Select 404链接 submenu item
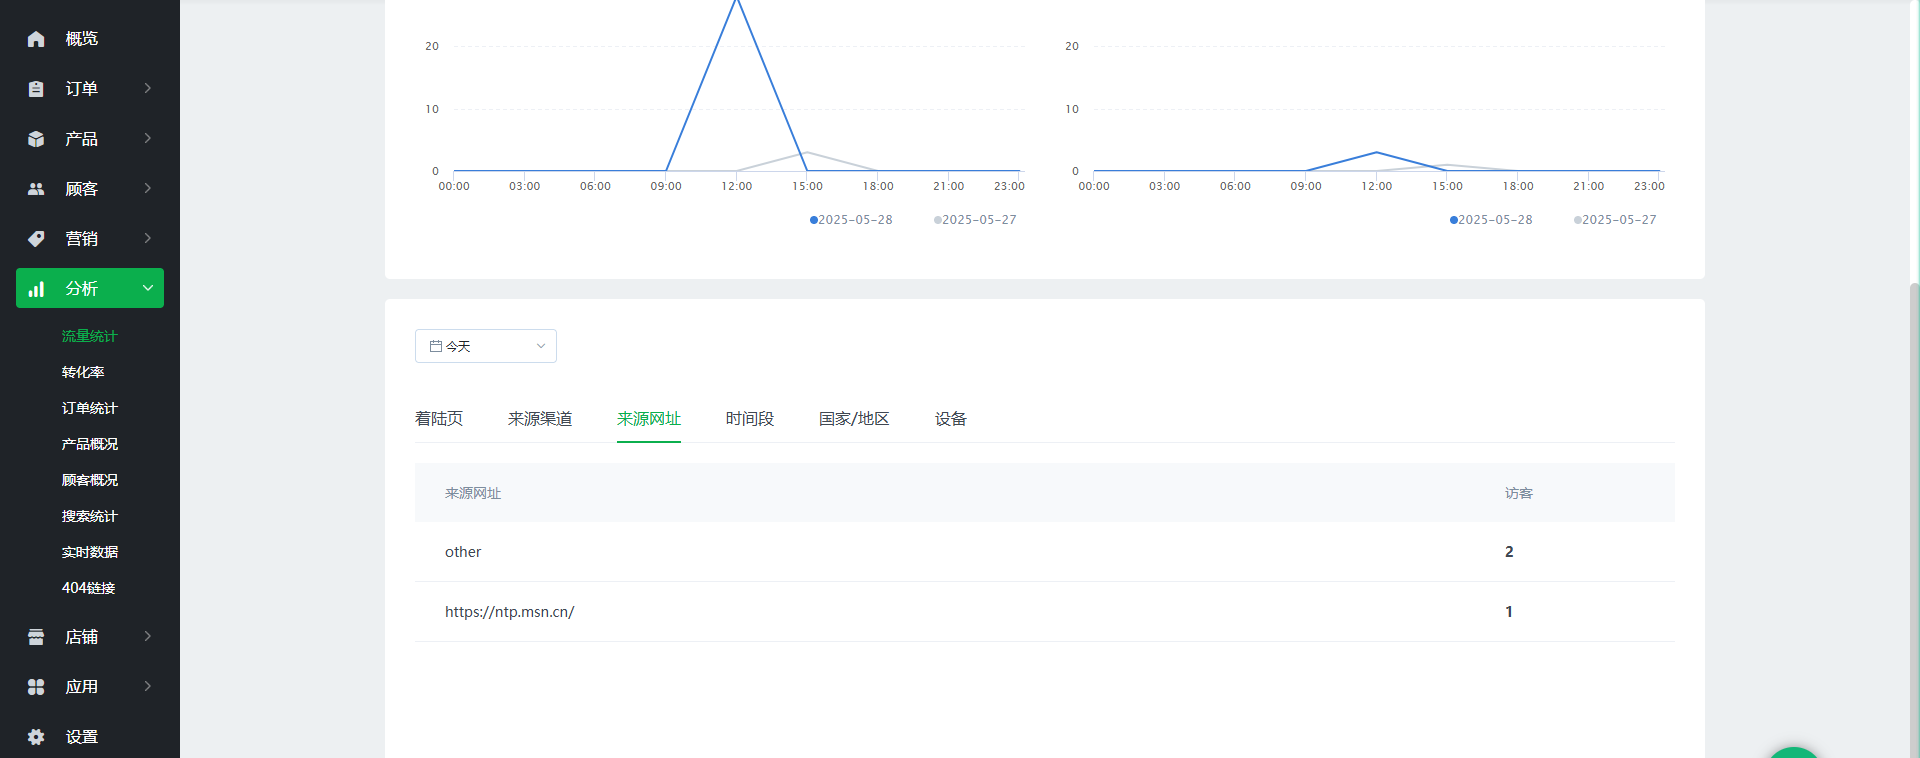The width and height of the screenshot is (1920, 758). (x=88, y=588)
